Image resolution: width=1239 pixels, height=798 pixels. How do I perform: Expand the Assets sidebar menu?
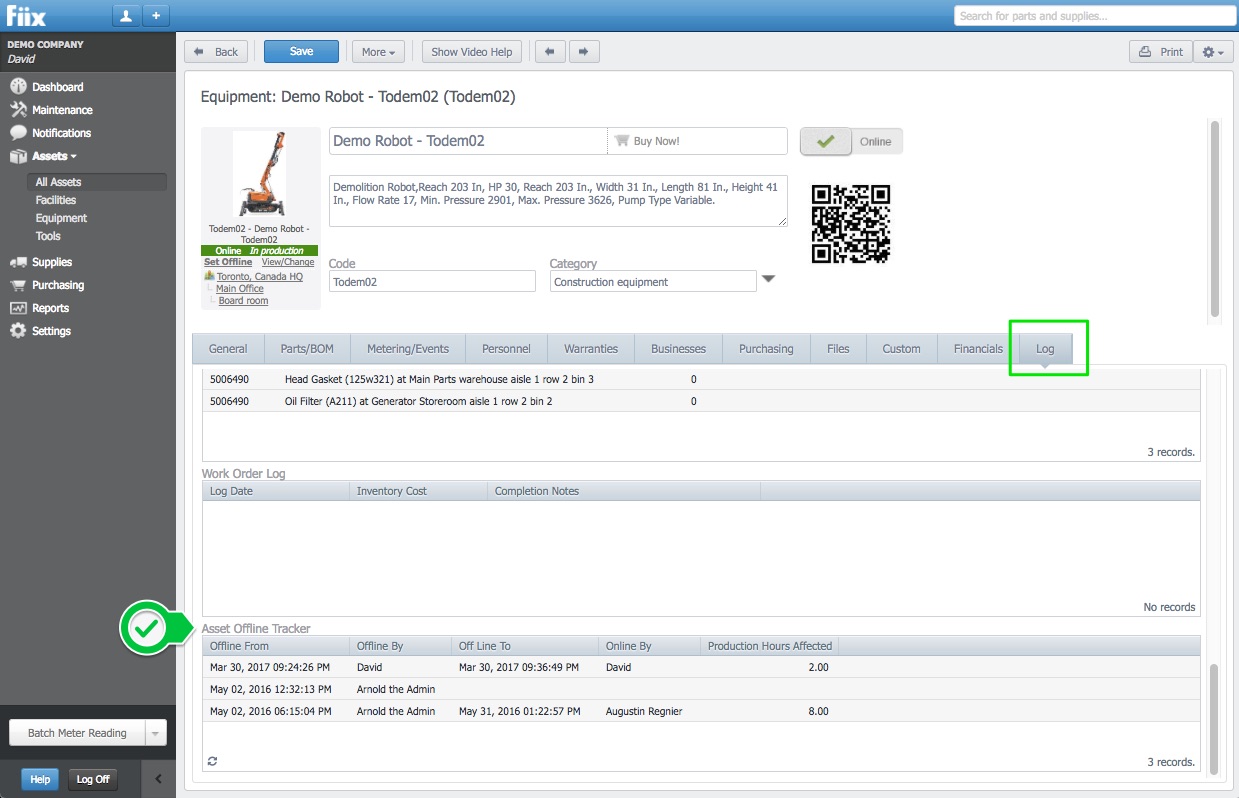point(54,156)
